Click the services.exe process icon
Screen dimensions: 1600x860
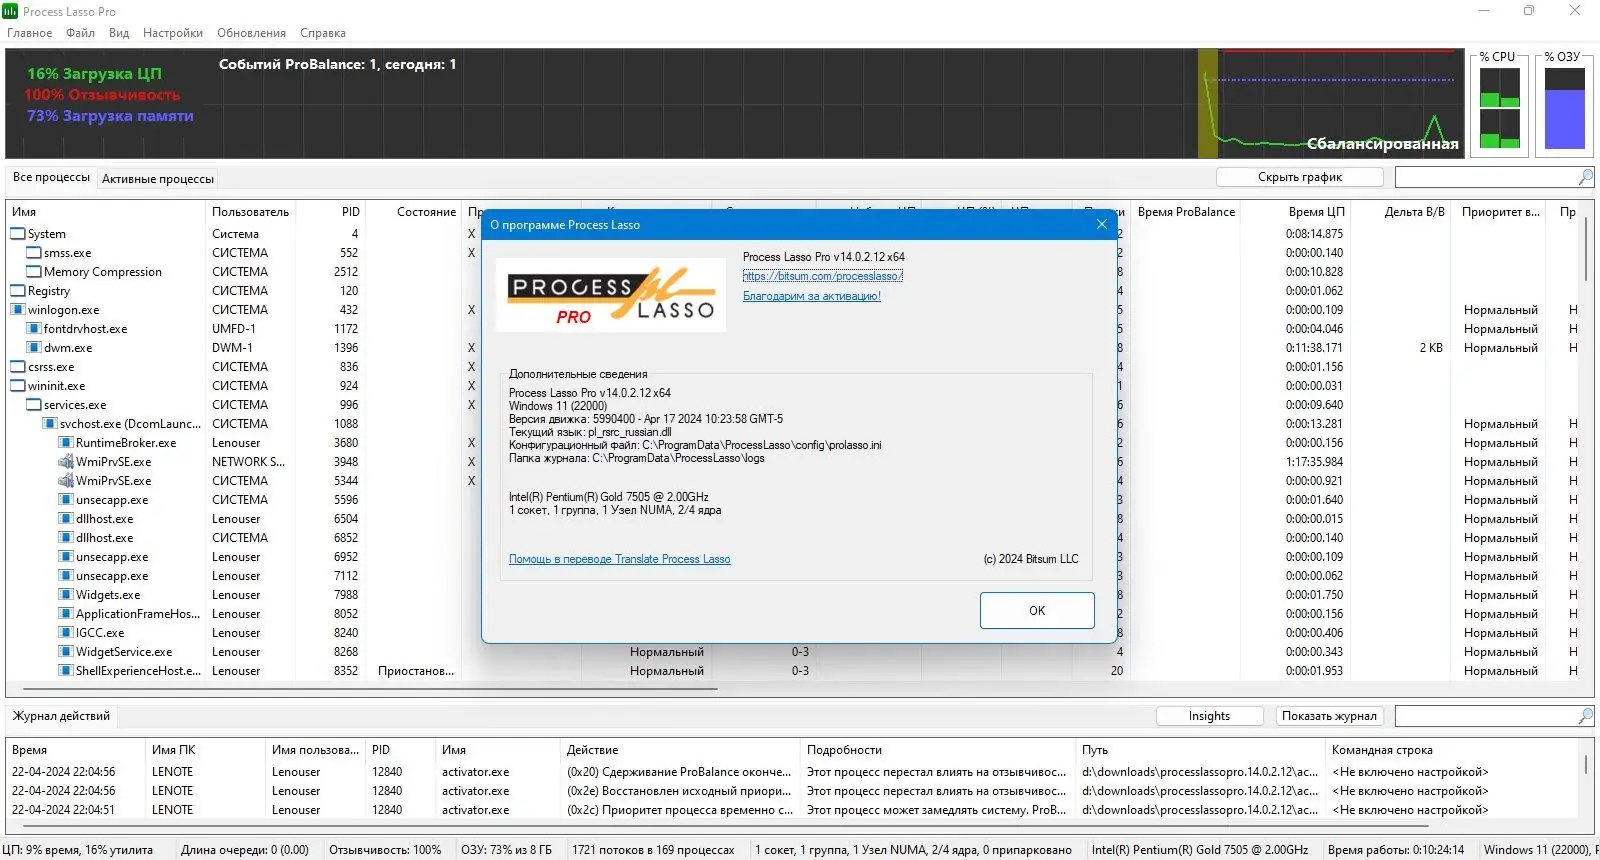click(34, 405)
